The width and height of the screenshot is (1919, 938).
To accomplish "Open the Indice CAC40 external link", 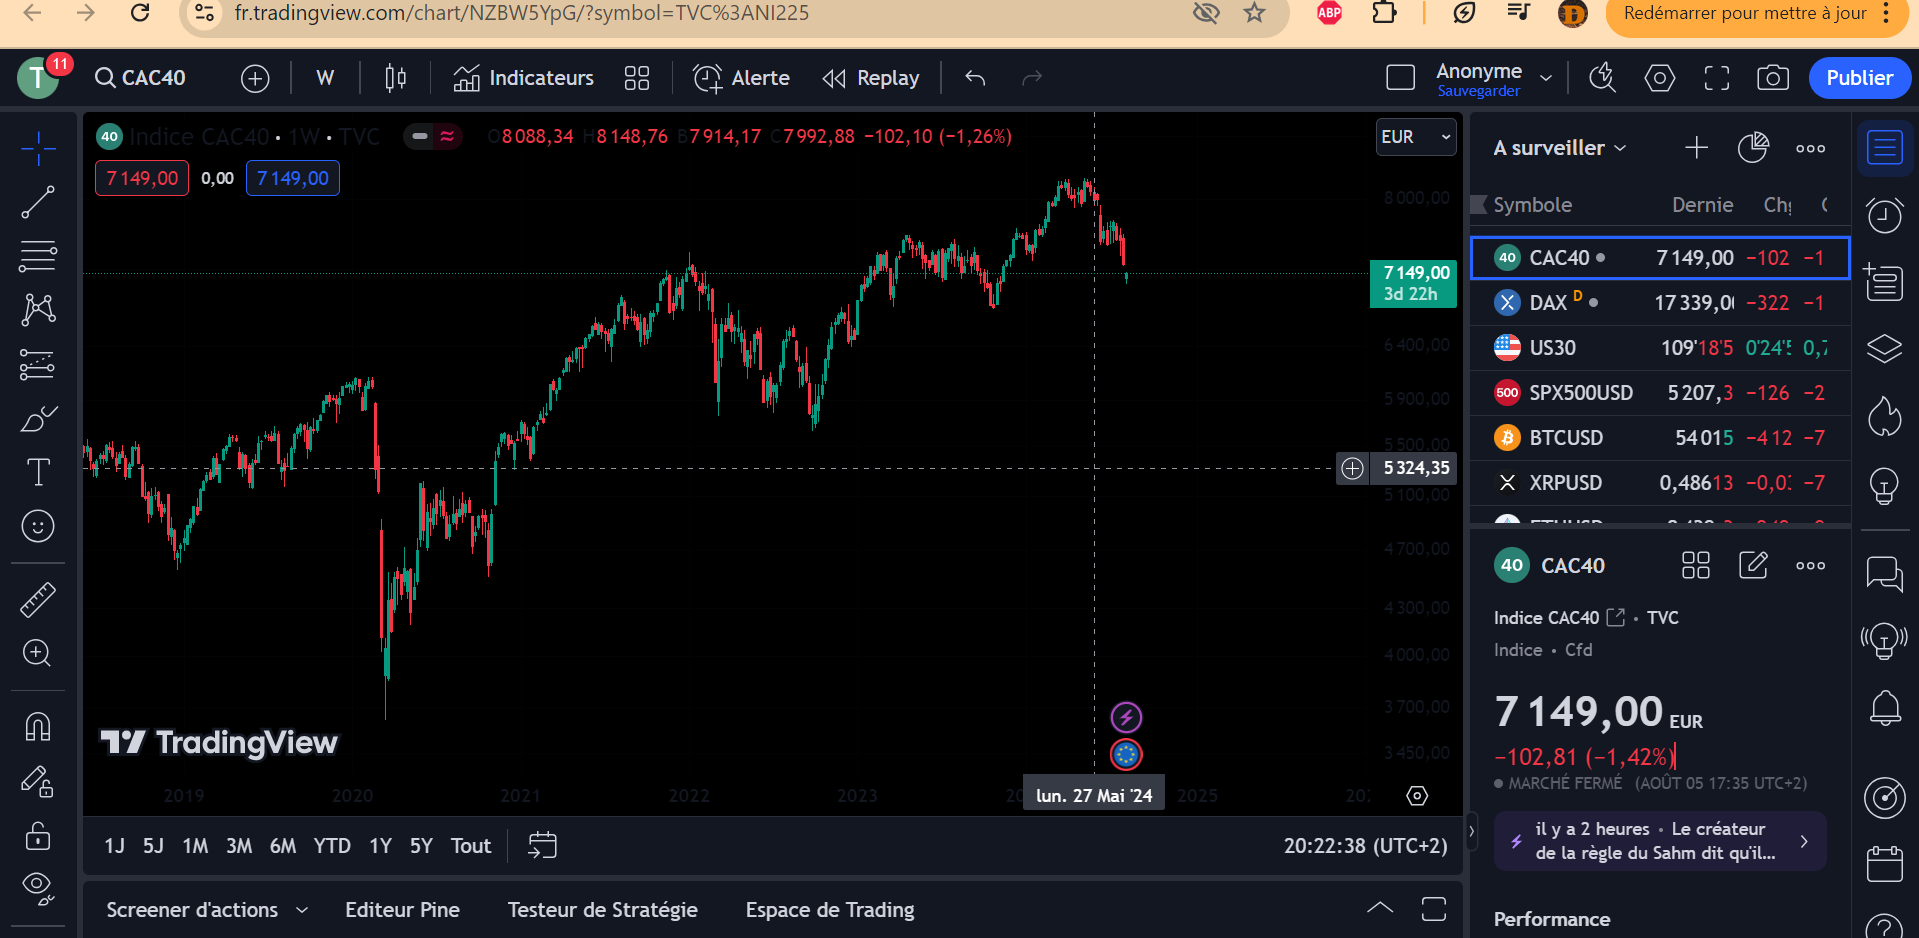I will pyautogui.click(x=1616, y=617).
